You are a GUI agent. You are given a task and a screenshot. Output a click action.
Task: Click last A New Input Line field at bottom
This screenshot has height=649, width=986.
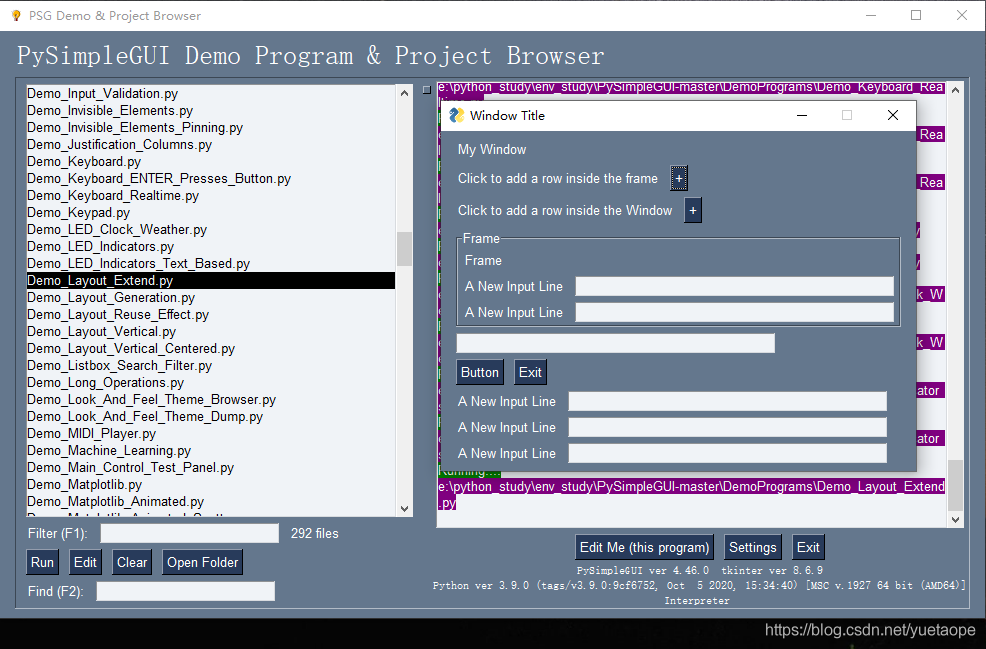pos(728,453)
